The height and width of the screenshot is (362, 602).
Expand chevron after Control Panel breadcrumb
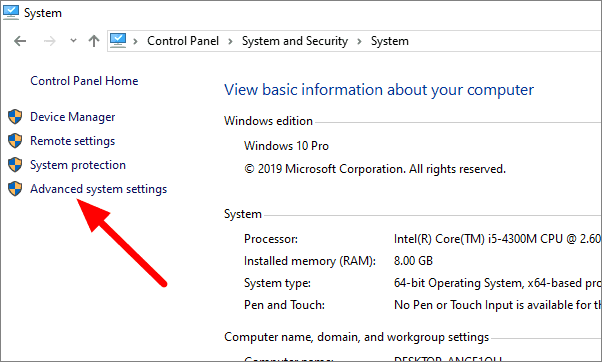(x=230, y=41)
